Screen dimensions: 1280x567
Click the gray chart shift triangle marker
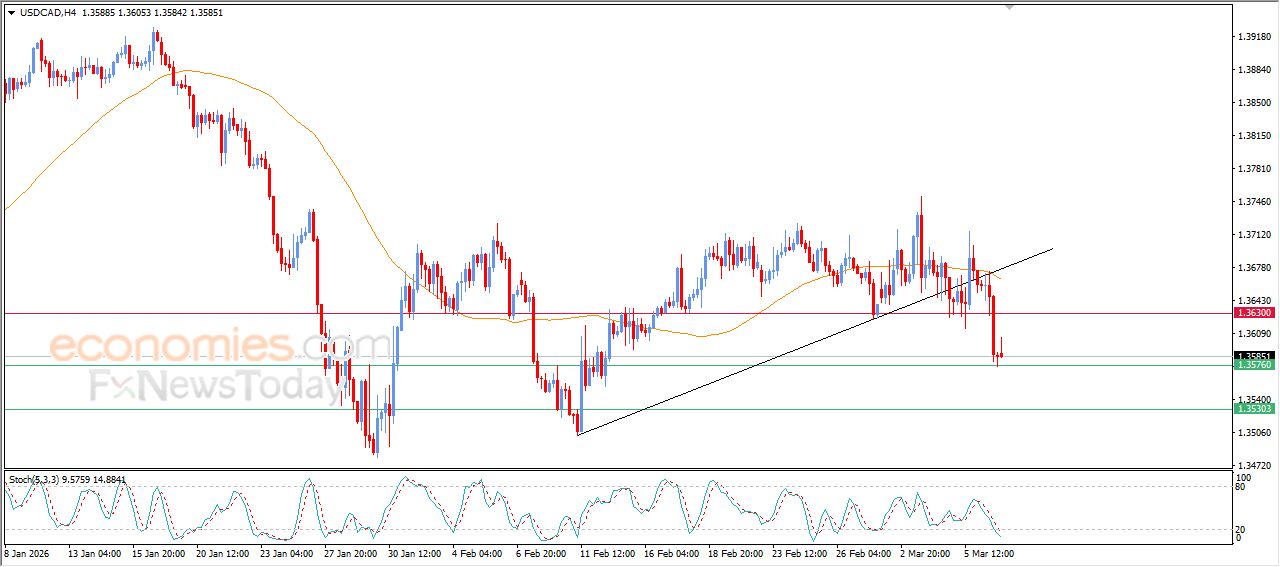1010,6
